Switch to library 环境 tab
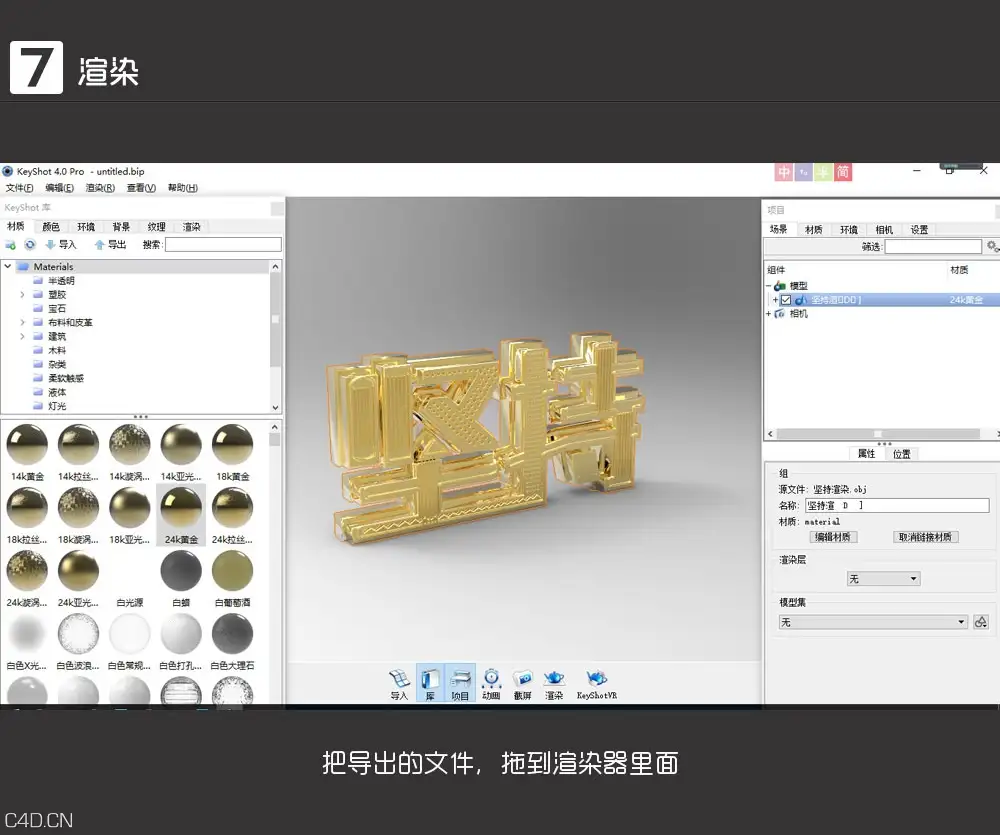 [86, 226]
